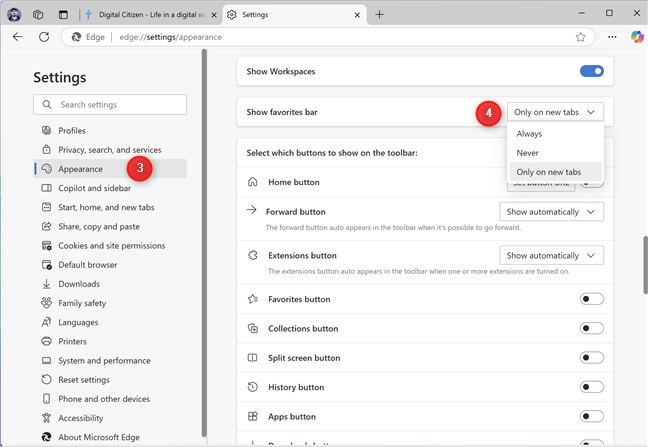Switch to the Settings tab
Image resolution: width=648 pixels, height=447 pixels.
(x=295, y=15)
